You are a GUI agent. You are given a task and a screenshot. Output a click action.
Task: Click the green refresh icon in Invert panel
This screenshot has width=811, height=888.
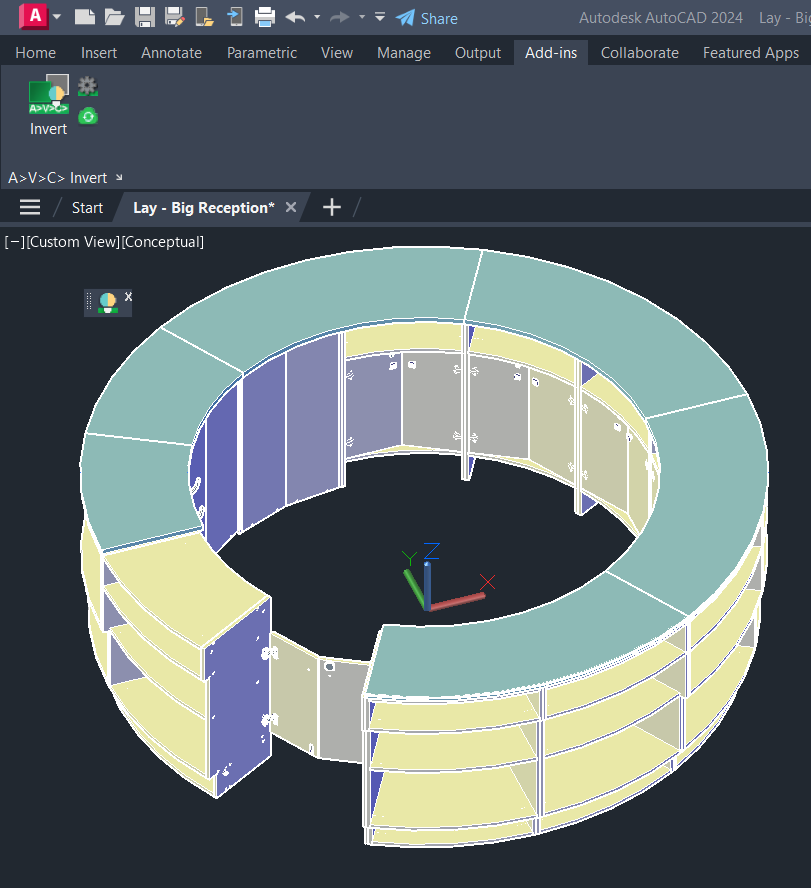click(x=88, y=116)
